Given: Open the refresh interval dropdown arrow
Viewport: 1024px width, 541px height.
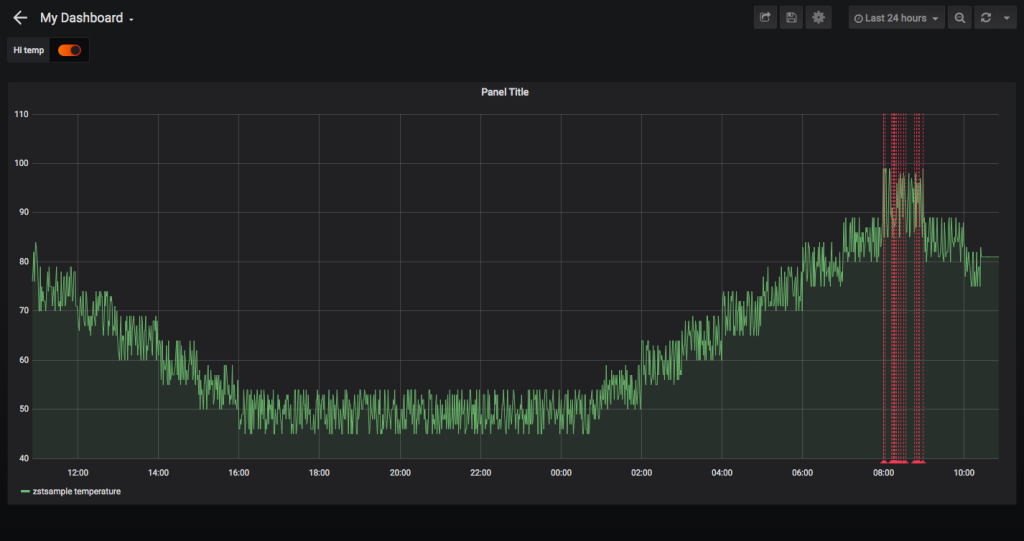Looking at the screenshot, I should 1006,18.
